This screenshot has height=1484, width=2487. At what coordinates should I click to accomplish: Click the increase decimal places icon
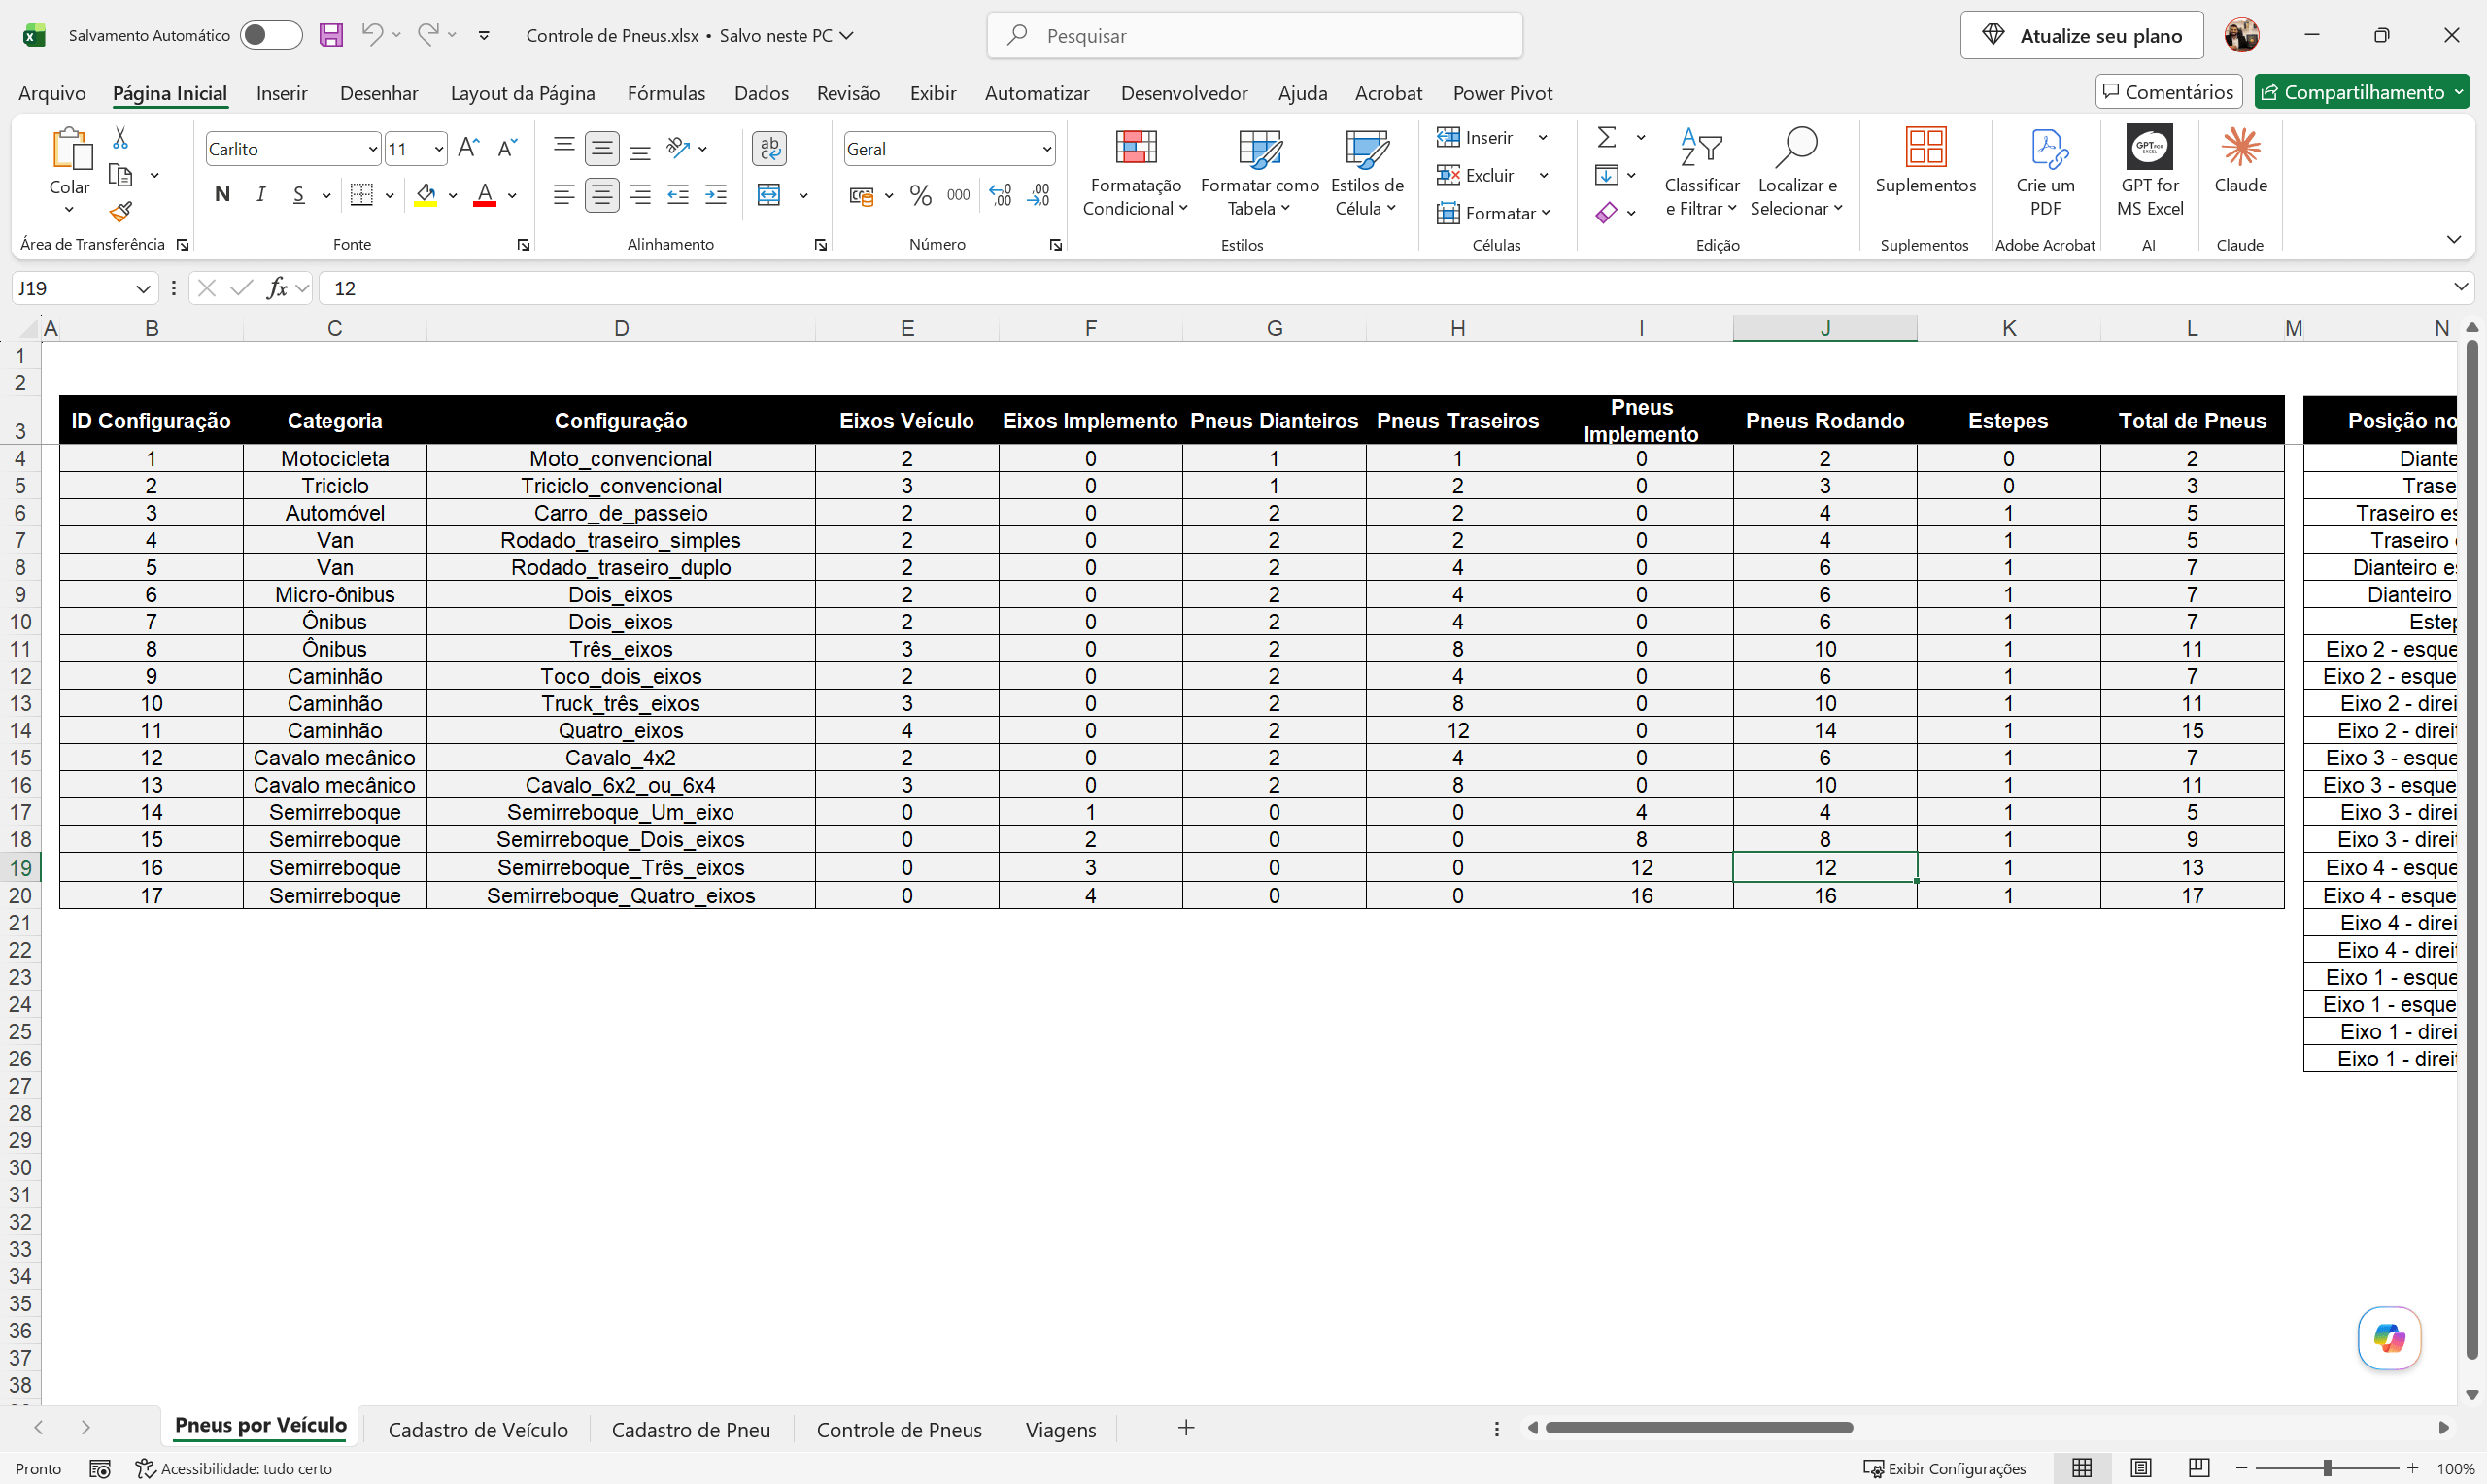point(1000,195)
